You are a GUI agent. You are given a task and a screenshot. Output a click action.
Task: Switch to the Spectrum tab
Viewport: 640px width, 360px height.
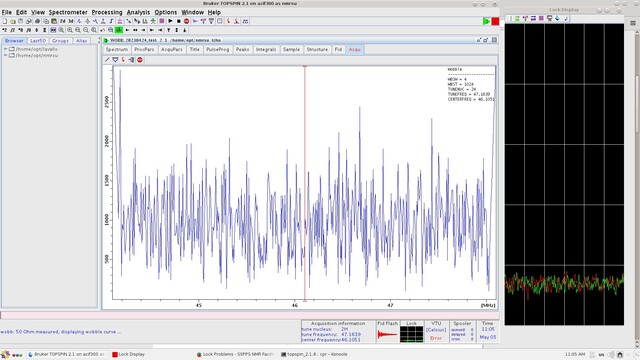pyautogui.click(x=117, y=49)
